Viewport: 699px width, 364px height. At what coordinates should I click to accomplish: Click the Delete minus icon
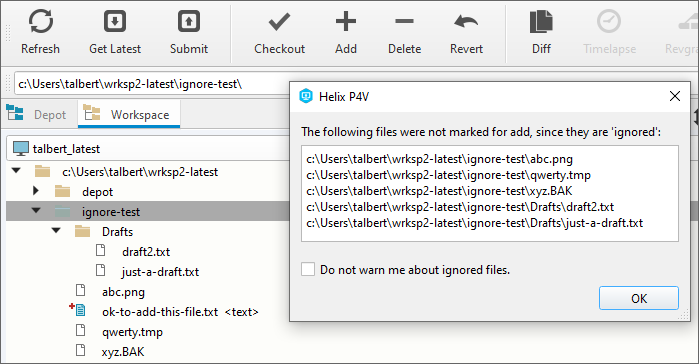(x=404, y=21)
